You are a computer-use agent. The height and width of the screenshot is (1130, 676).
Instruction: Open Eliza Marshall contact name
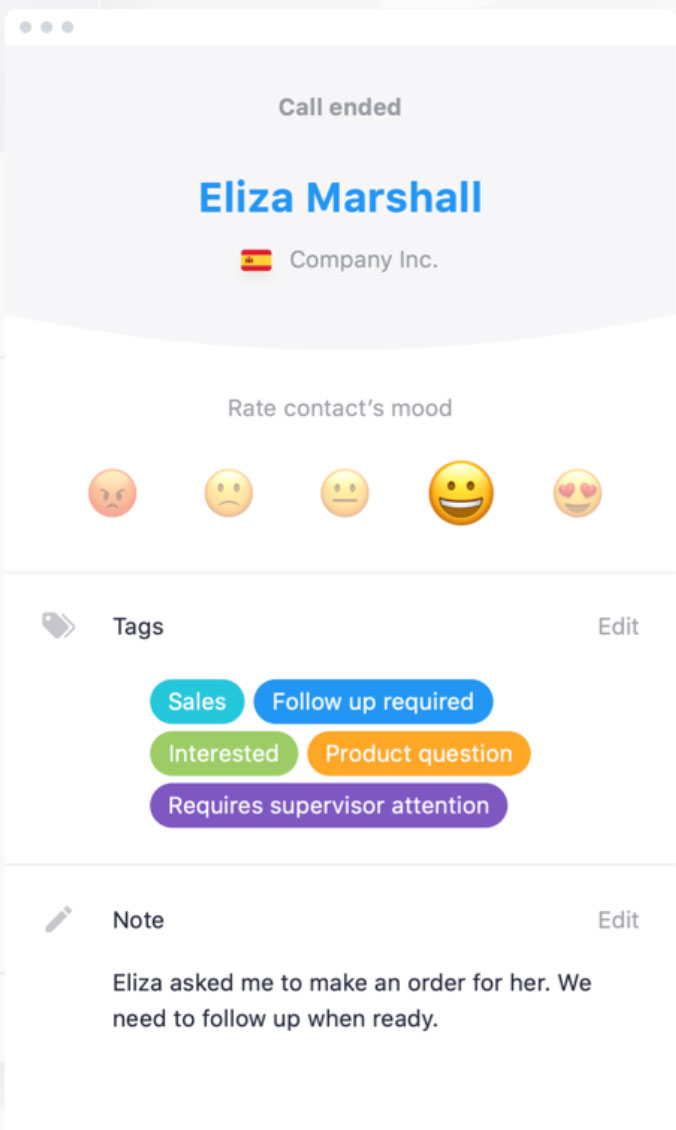pos(340,197)
